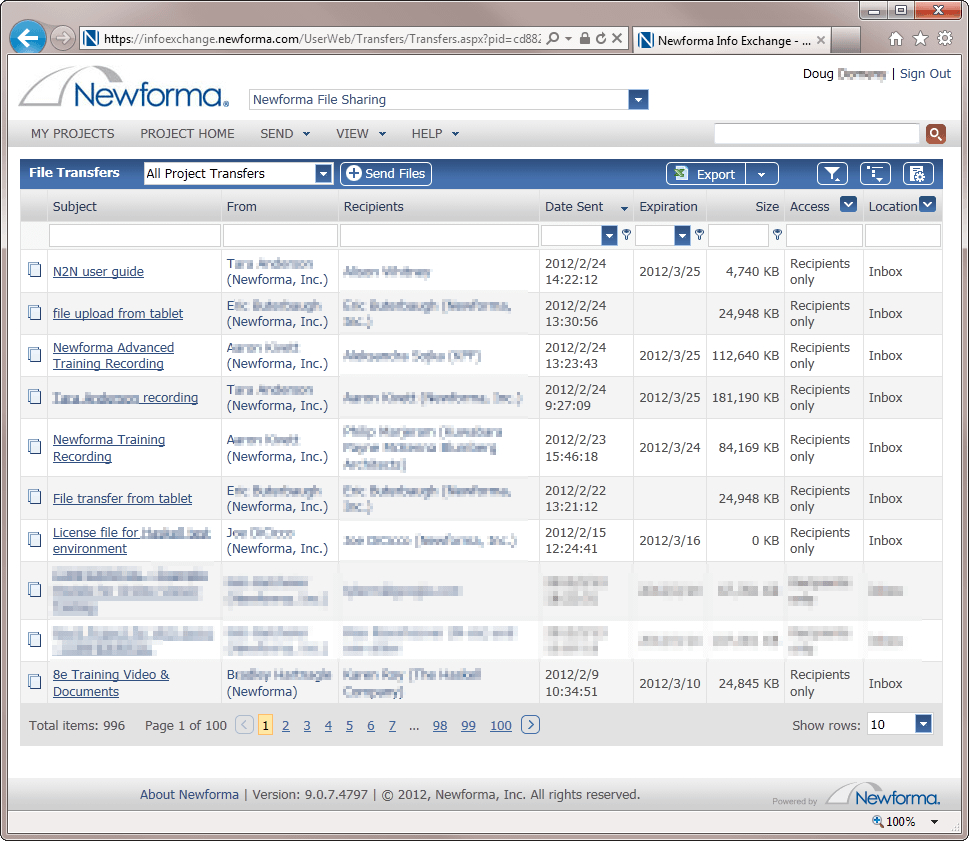Open the browser home icon

pyautogui.click(x=895, y=40)
